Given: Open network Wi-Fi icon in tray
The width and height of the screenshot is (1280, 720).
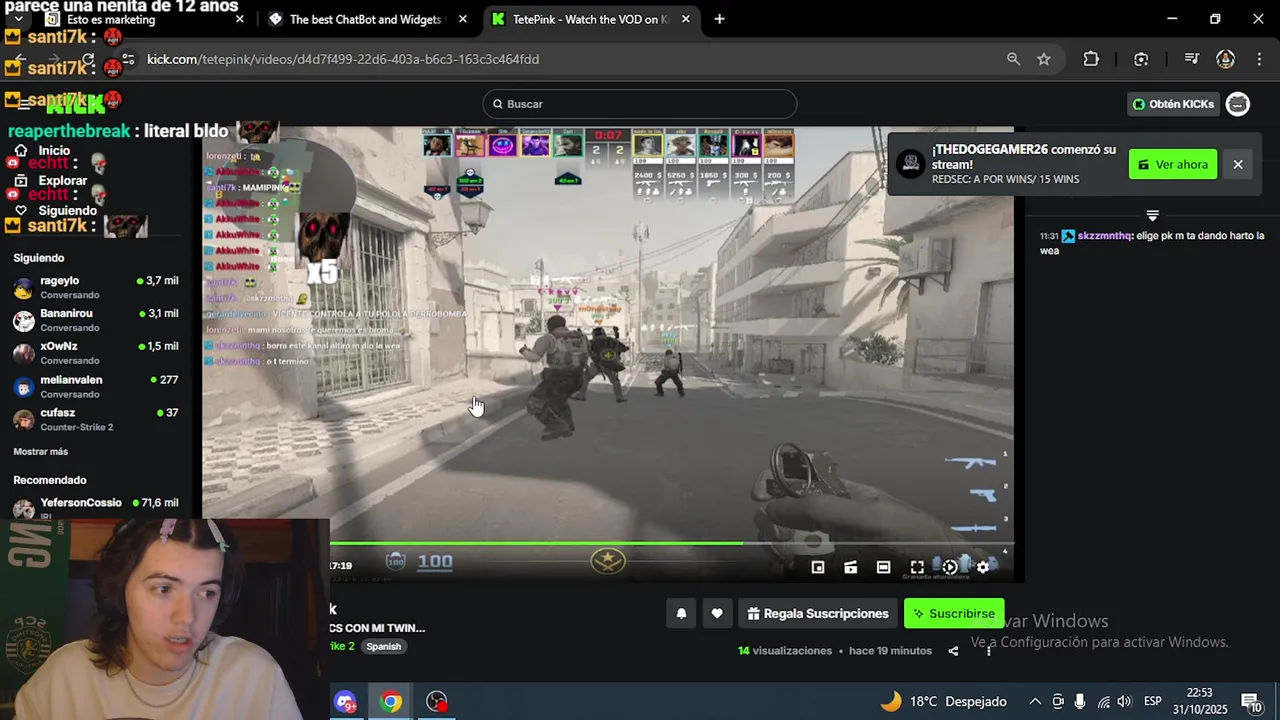Looking at the screenshot, I should point(1103,702).
